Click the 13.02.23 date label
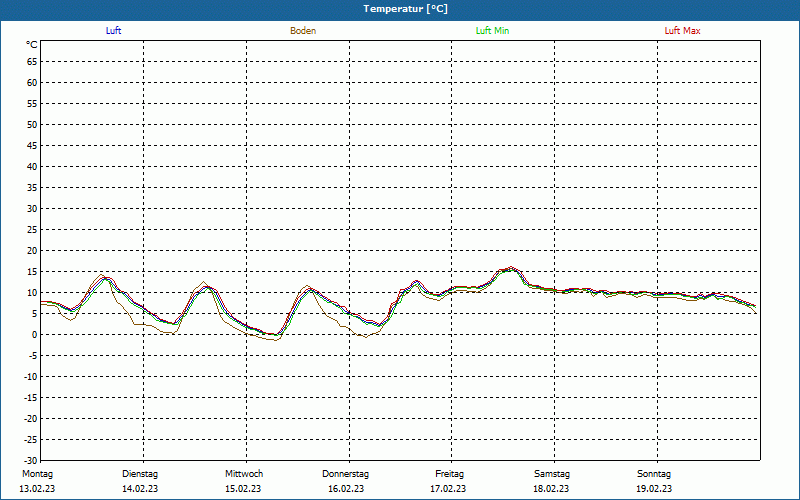Image resolution: width=800 pixels, height=500 pixels. point(37,489)
